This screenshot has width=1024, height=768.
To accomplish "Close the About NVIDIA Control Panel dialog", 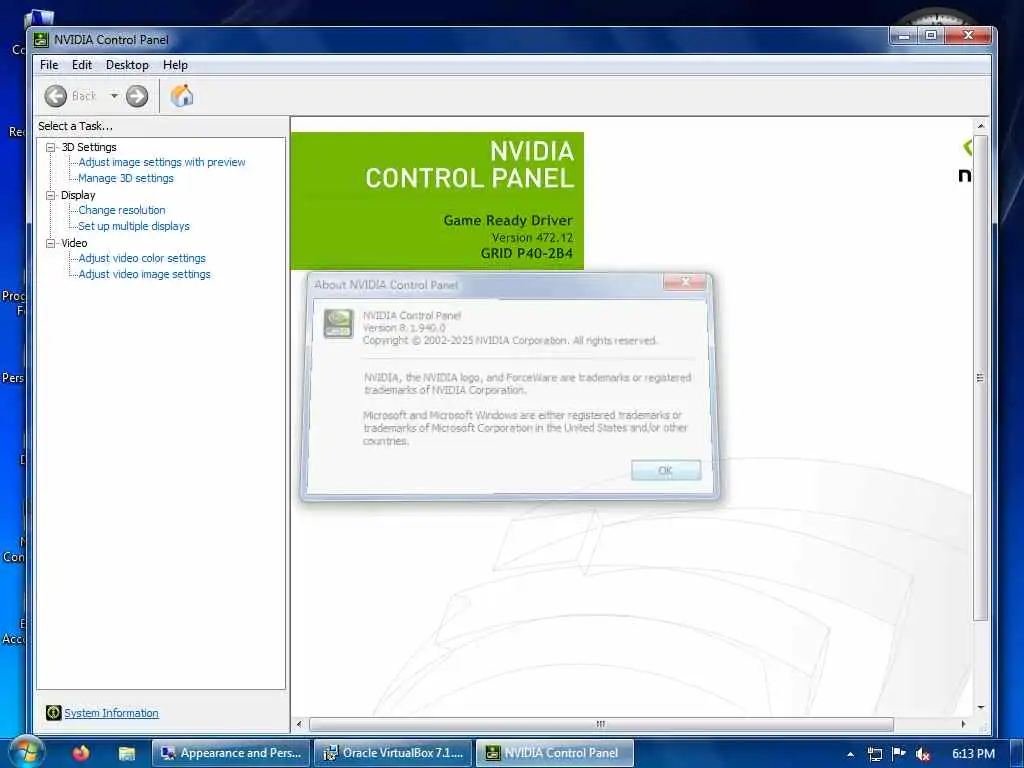I will point(685,281).
